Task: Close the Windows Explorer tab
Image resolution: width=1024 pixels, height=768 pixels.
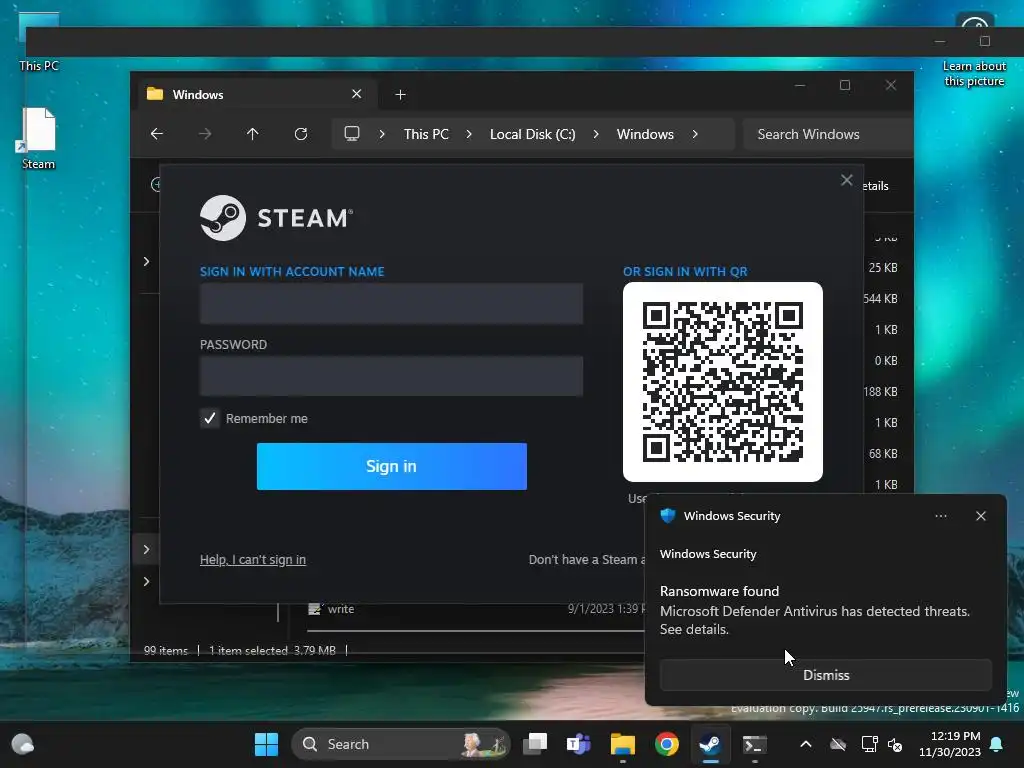Action: coord(357,94)
